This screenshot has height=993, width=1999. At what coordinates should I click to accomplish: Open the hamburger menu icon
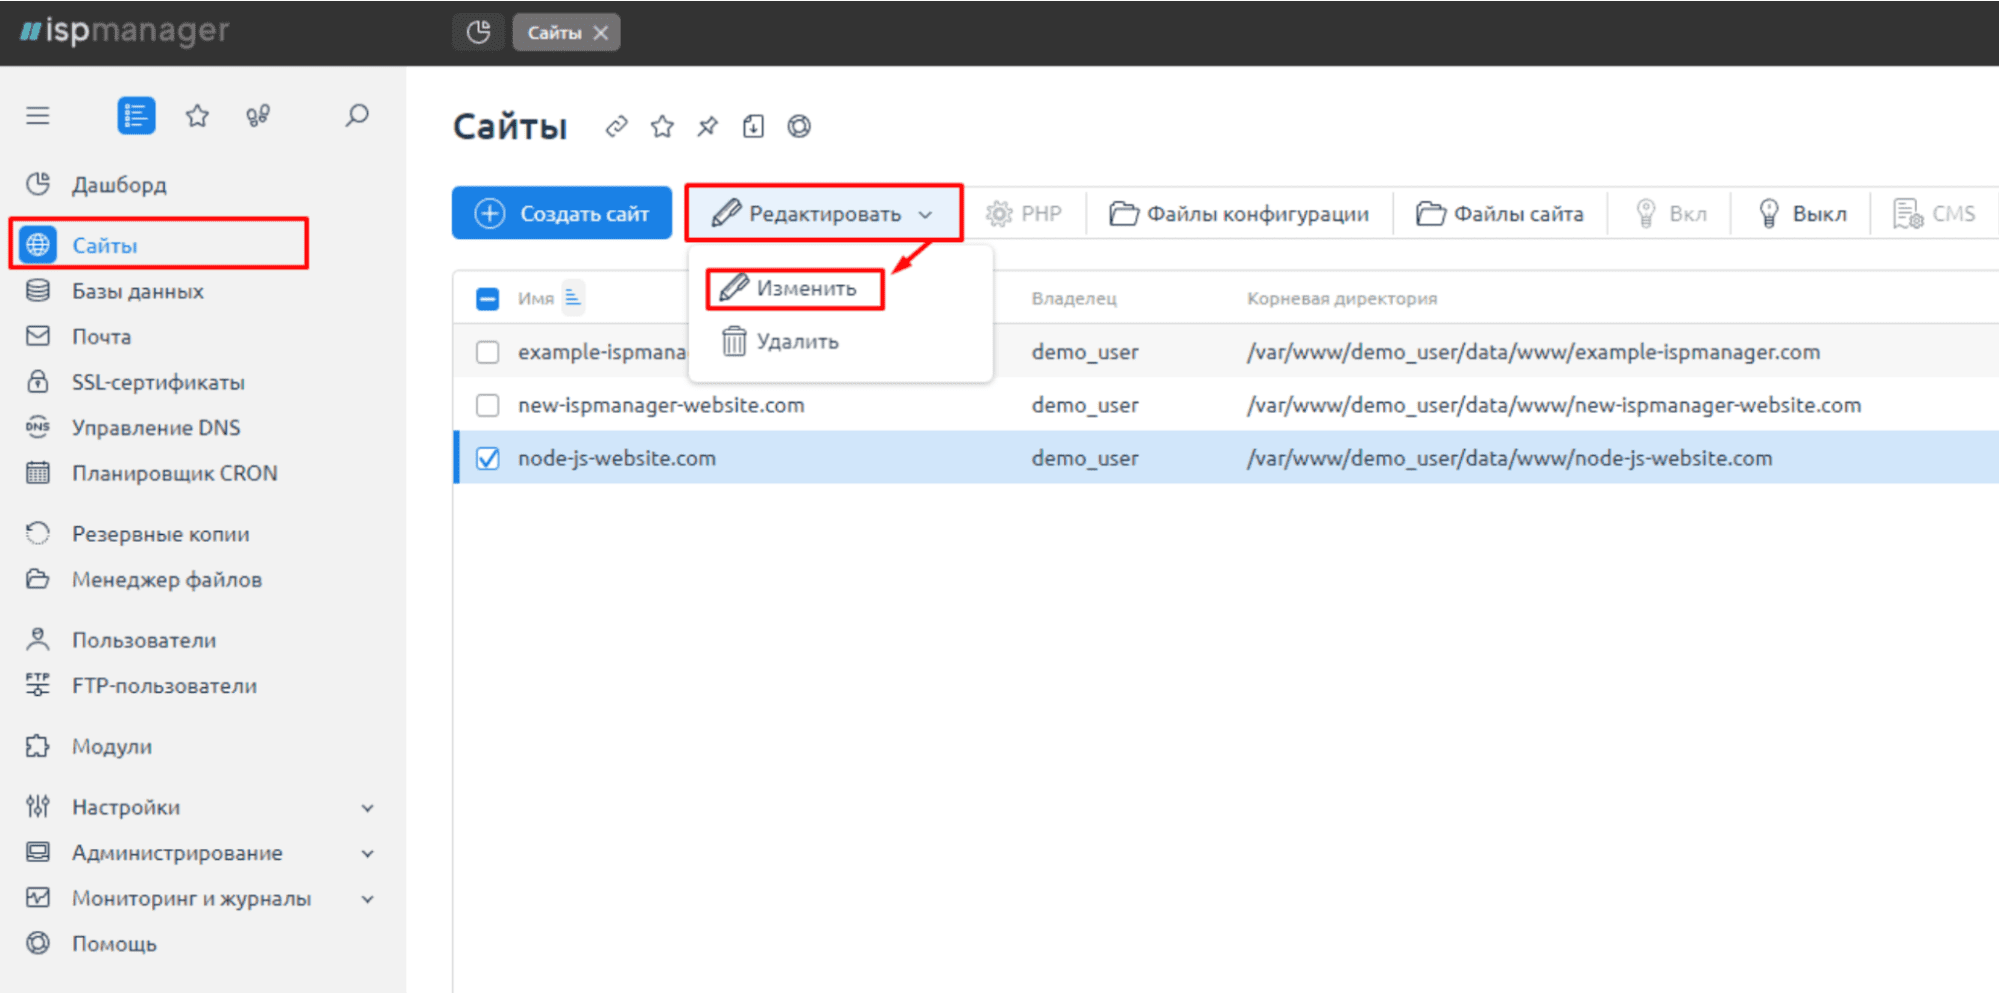[38, 116]
